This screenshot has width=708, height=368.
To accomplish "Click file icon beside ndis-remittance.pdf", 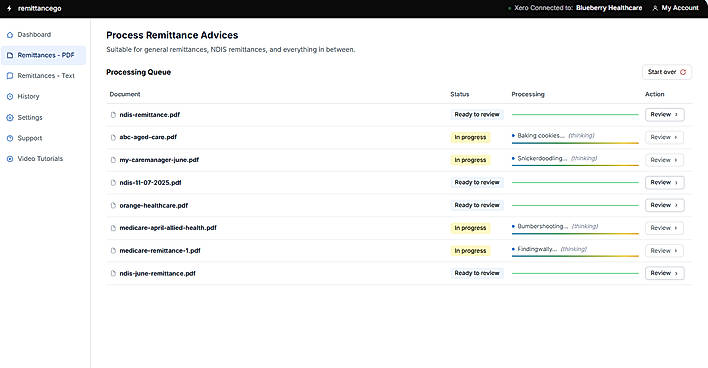I will tap(113, 115).
